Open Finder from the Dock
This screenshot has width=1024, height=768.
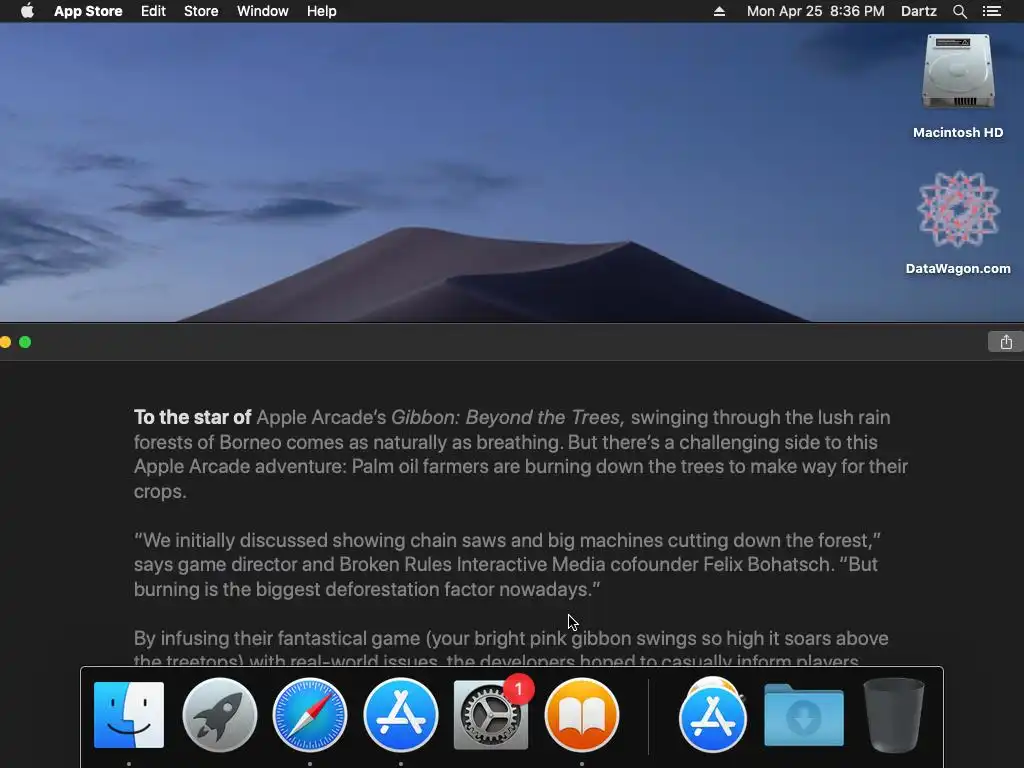coord(129,714)
